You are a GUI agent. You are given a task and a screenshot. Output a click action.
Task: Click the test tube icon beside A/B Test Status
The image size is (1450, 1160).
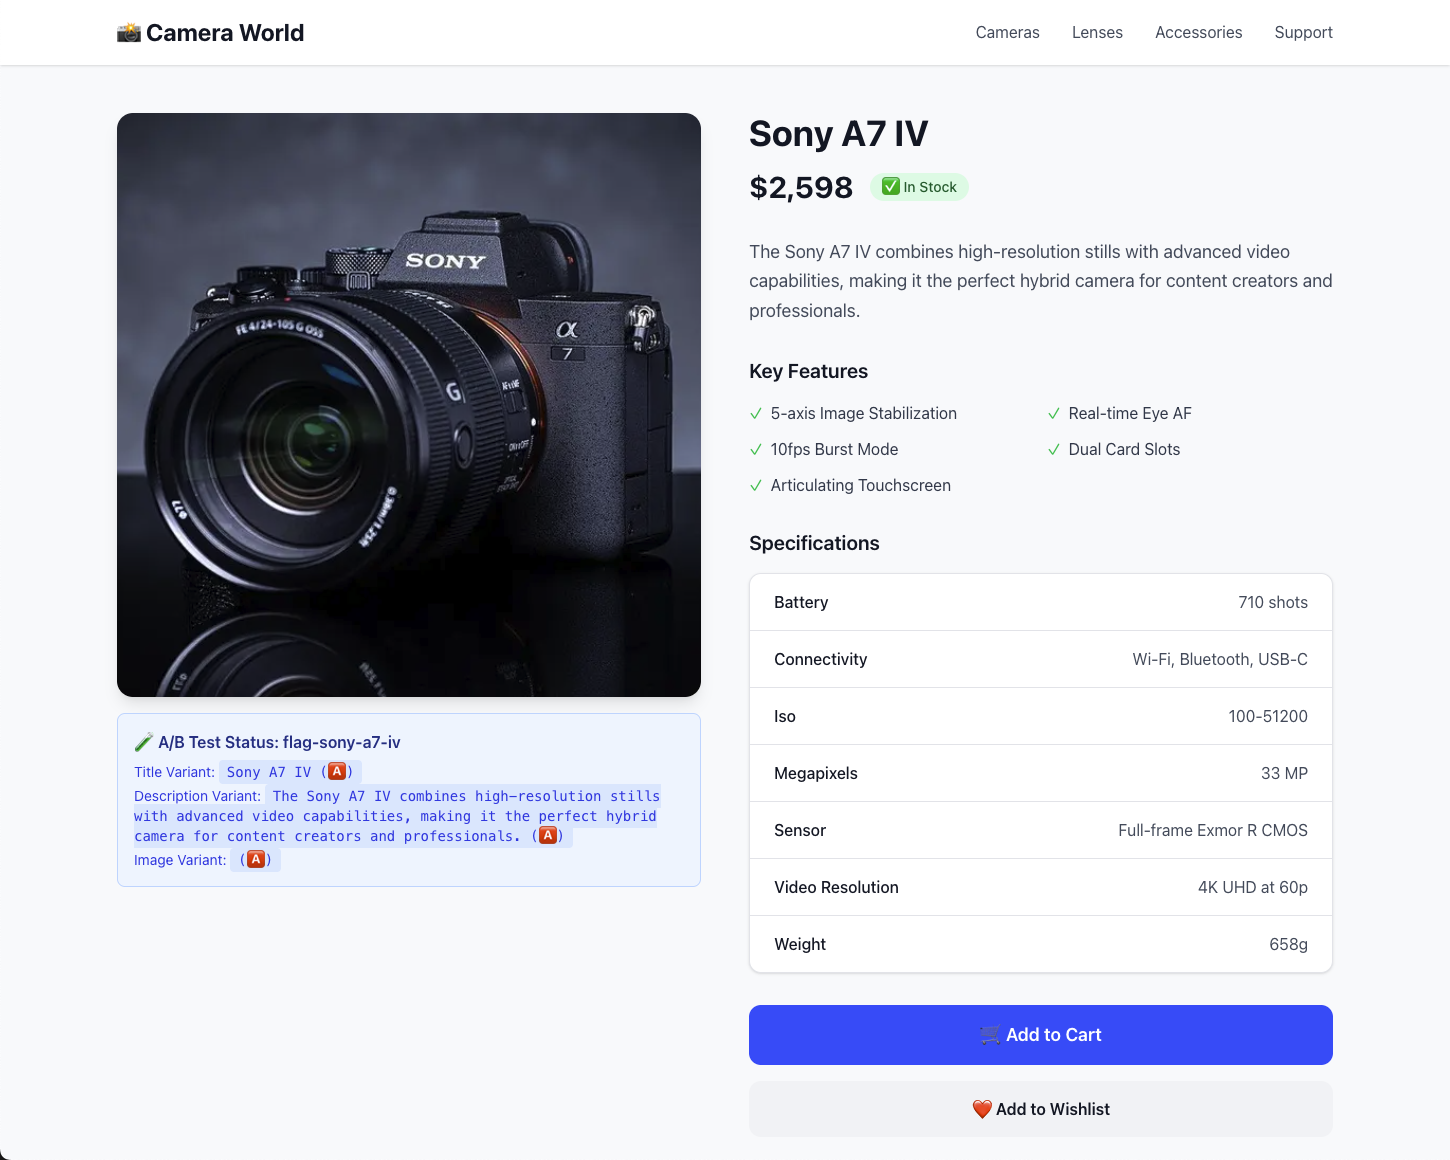(144, 742)
